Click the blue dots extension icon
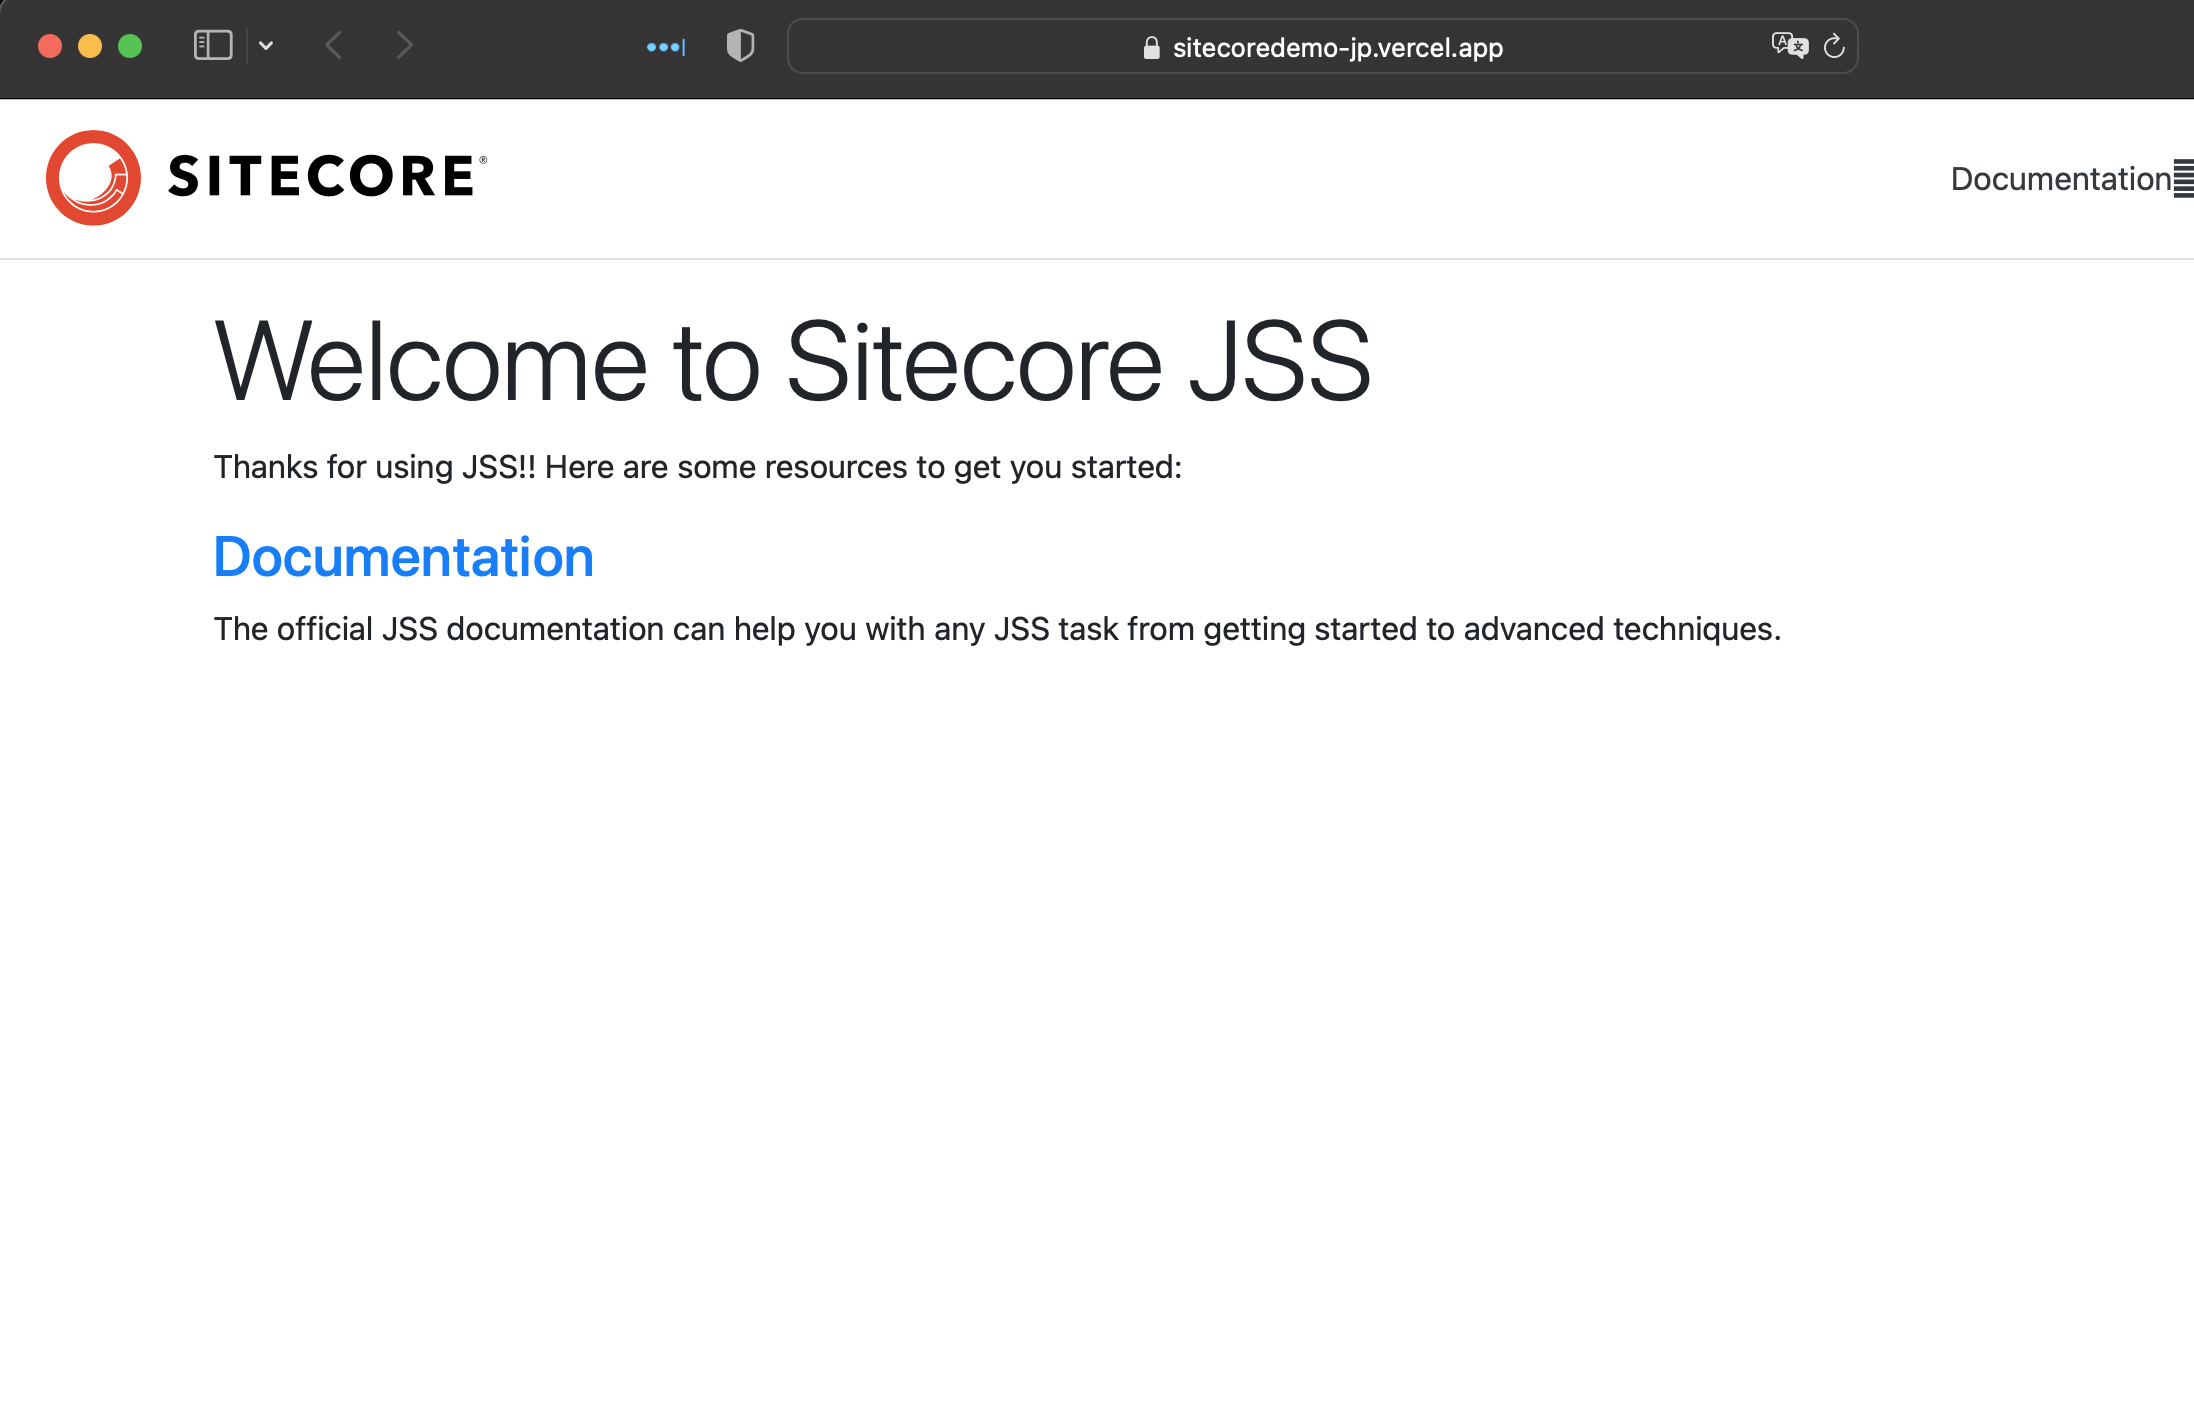Screen dimensions: 2194x1416 coord(666,47)
